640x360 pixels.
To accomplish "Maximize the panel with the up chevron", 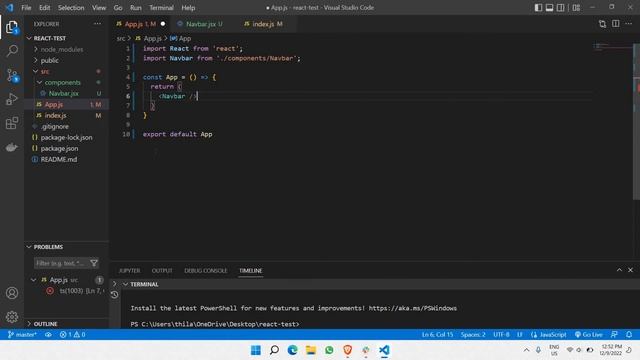I will (x=619, y=270).
